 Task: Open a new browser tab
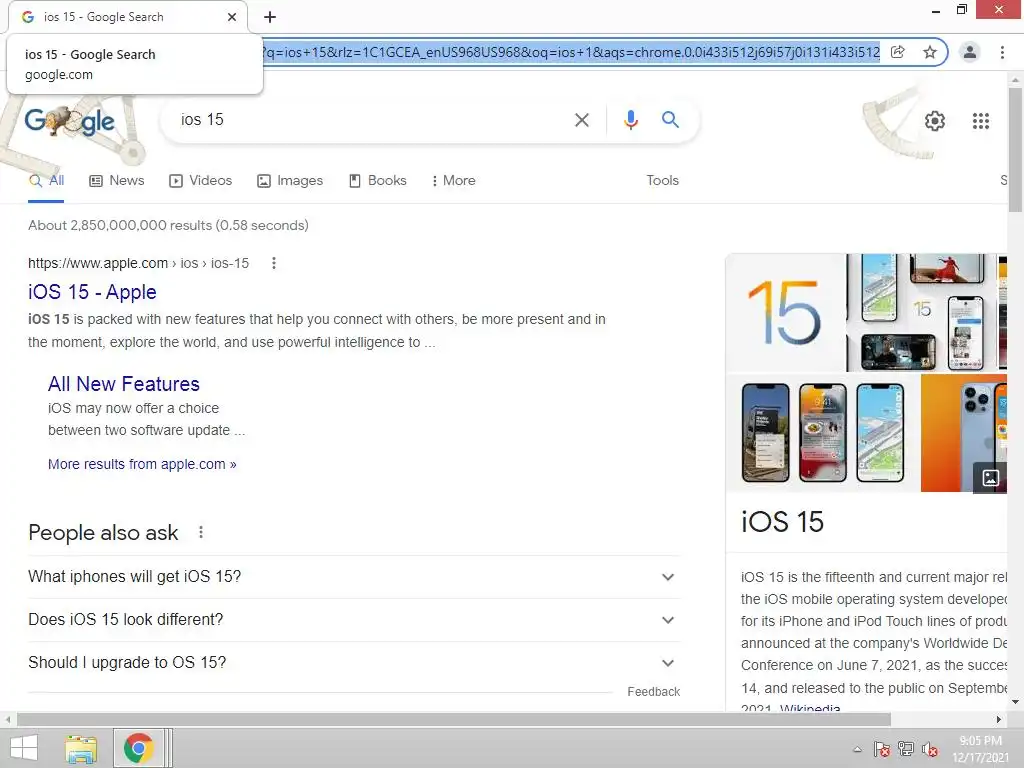[x=270, y=17]
